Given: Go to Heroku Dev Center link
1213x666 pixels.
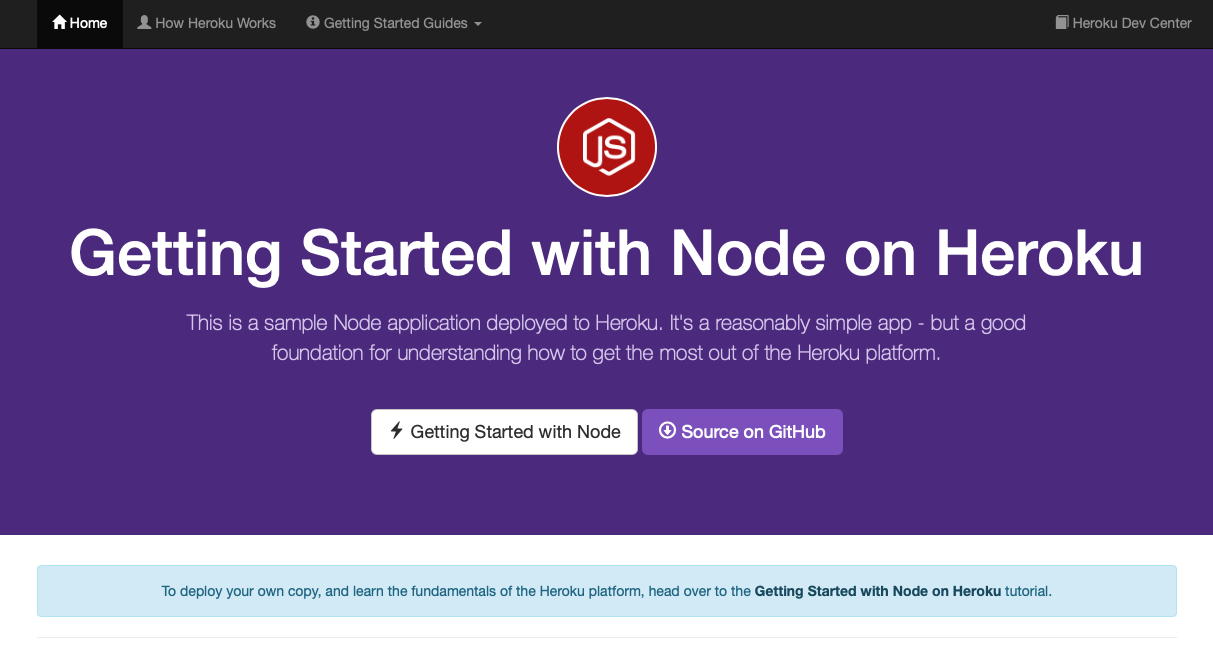Looking at the screenshot, I should pyautogui.click(x=1123, y=23).
